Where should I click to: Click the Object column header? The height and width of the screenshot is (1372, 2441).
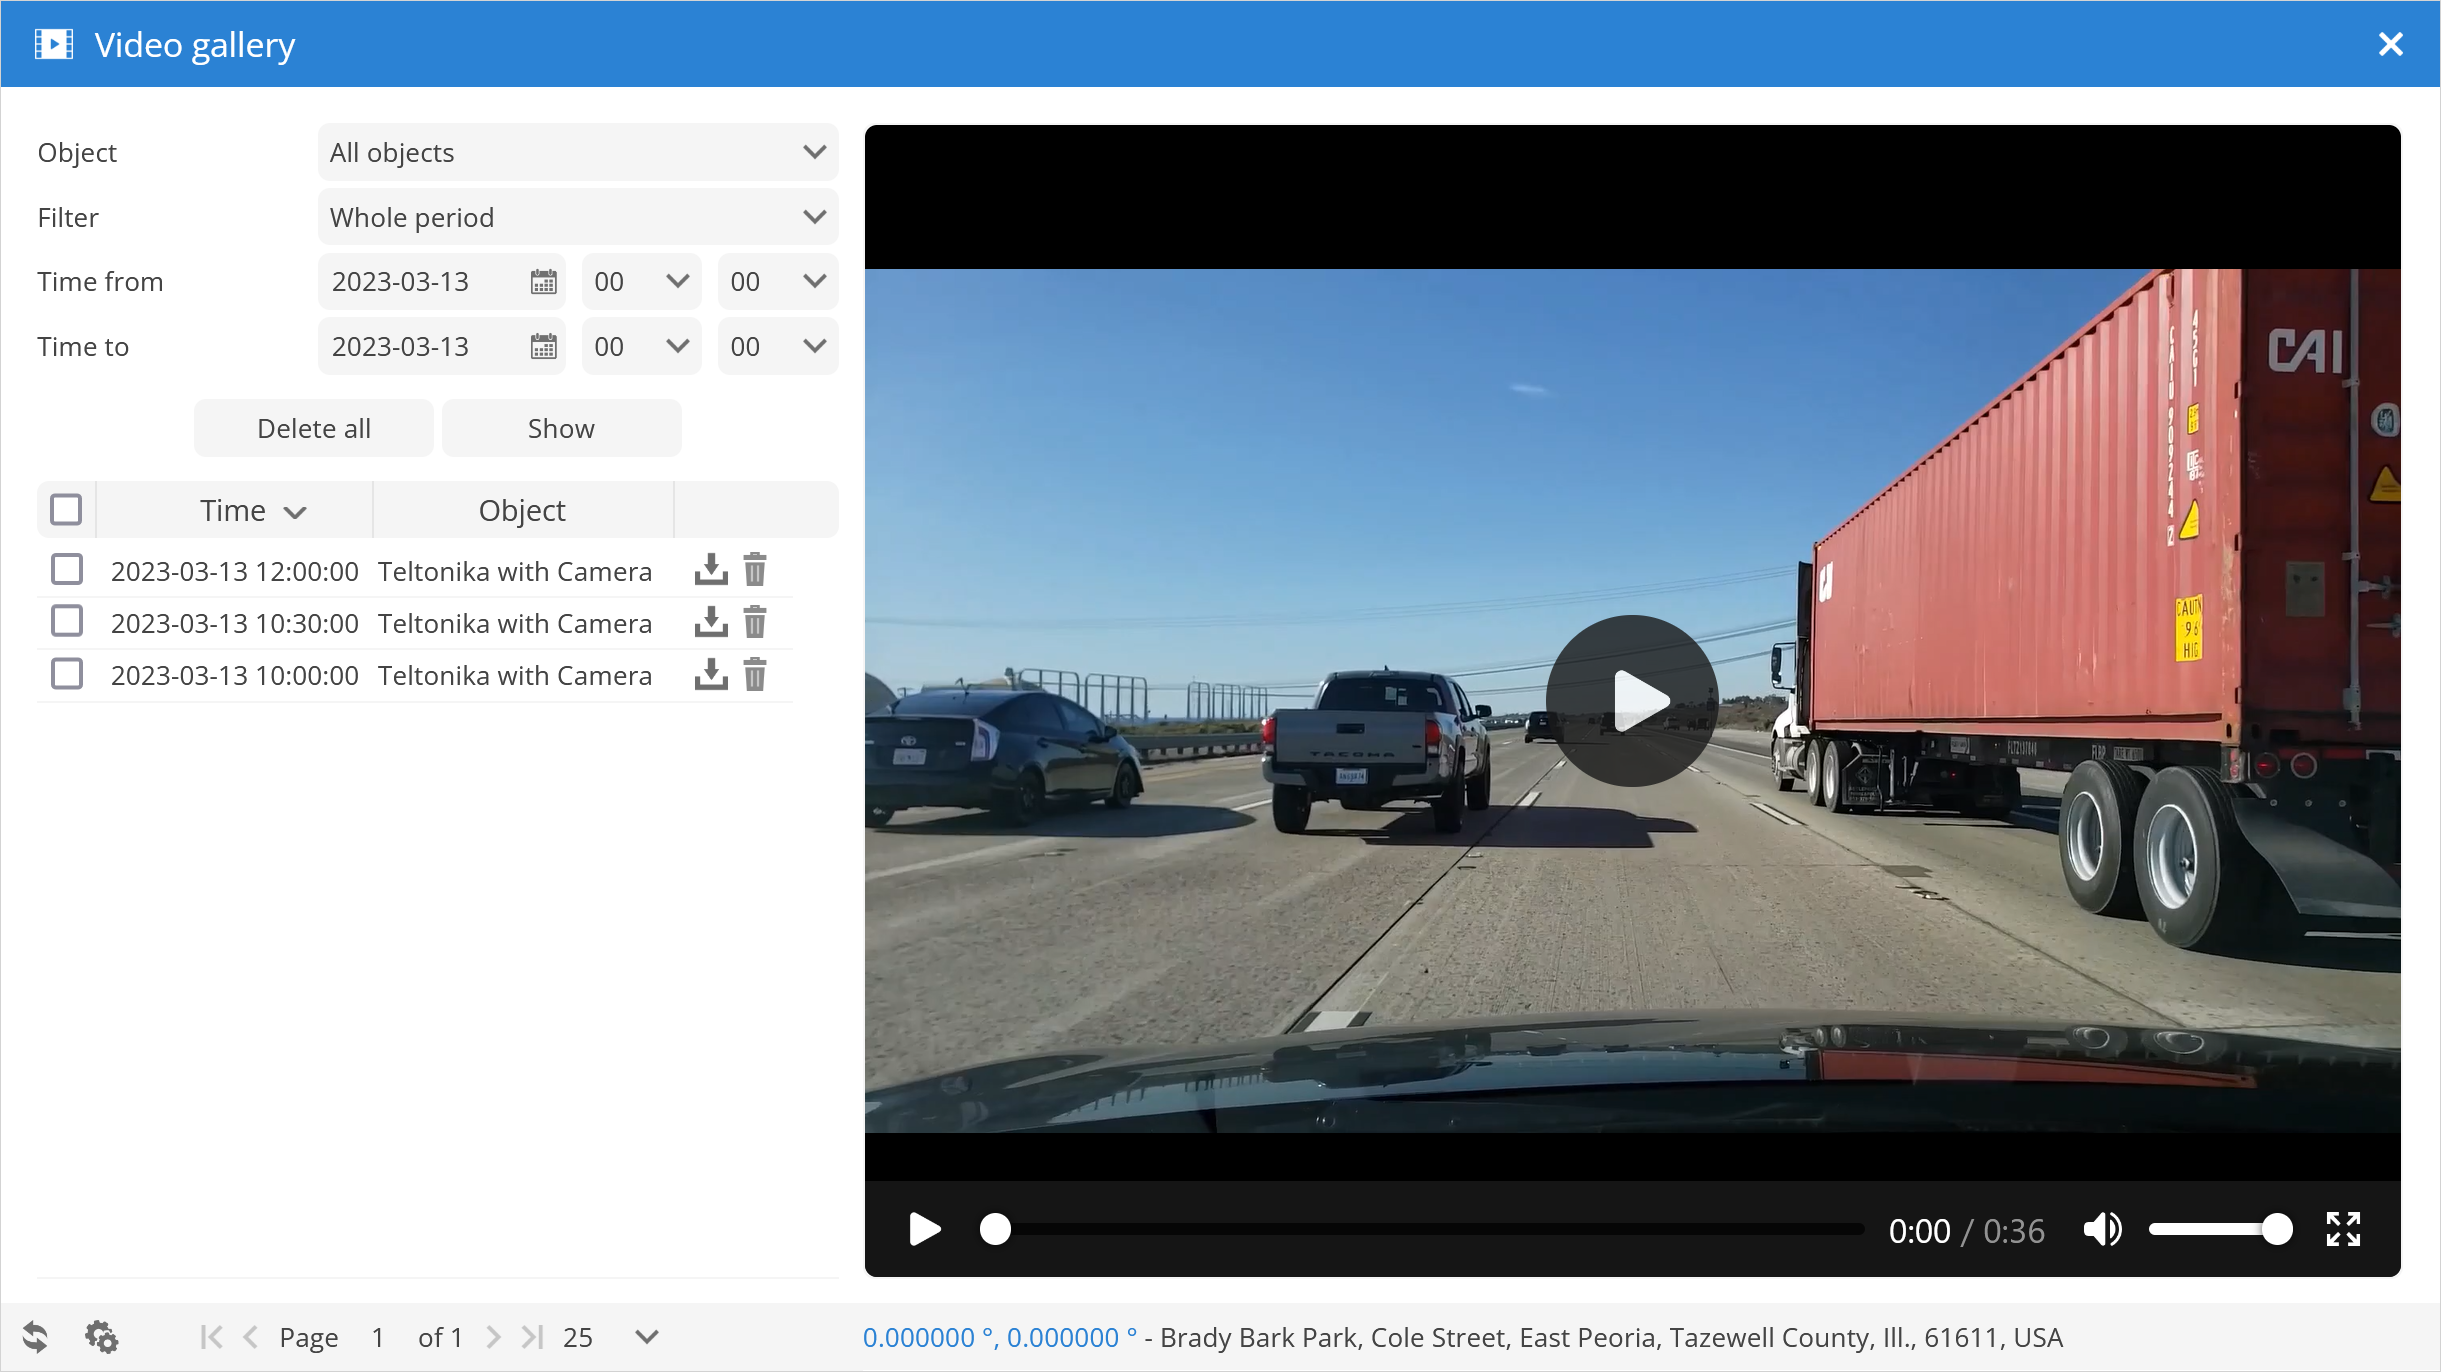click(522, 511)
